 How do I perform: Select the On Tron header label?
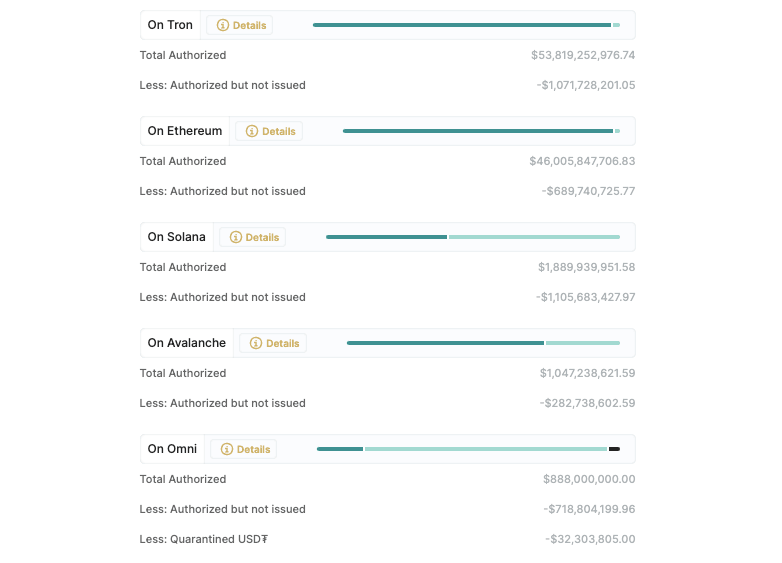pos(170,25)
